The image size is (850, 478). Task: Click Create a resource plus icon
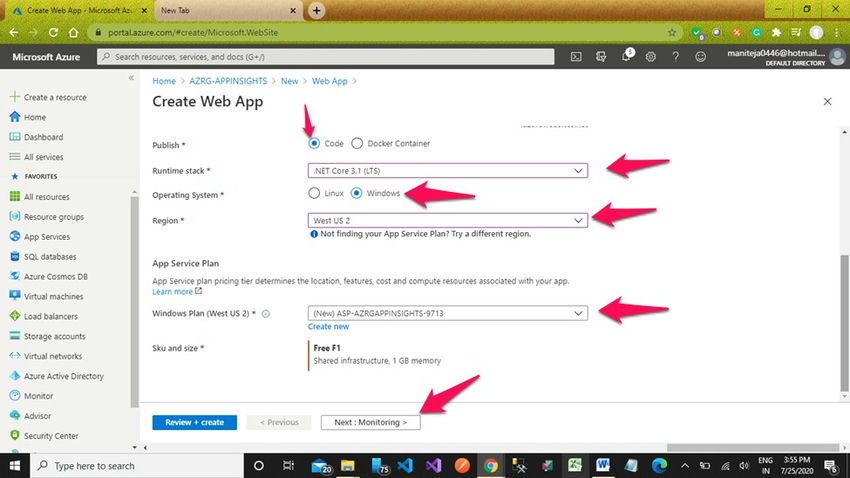[15, 97]
